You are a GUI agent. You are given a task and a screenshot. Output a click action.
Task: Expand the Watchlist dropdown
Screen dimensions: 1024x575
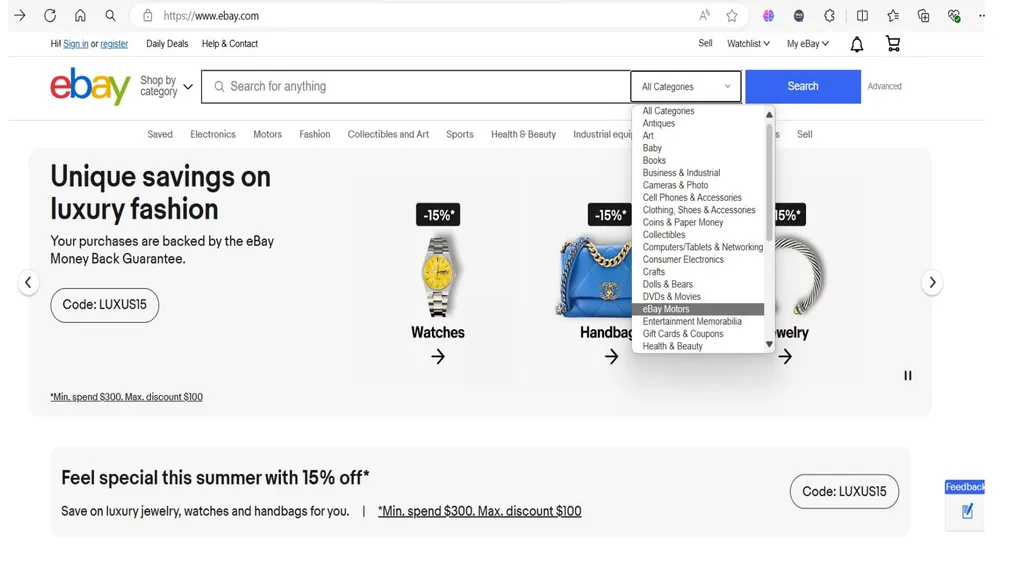coord(748,44)
